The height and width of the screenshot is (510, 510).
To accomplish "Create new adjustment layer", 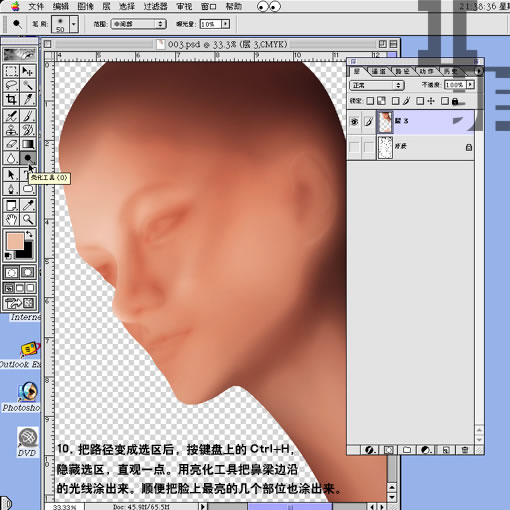I will [x=425, y=450].
